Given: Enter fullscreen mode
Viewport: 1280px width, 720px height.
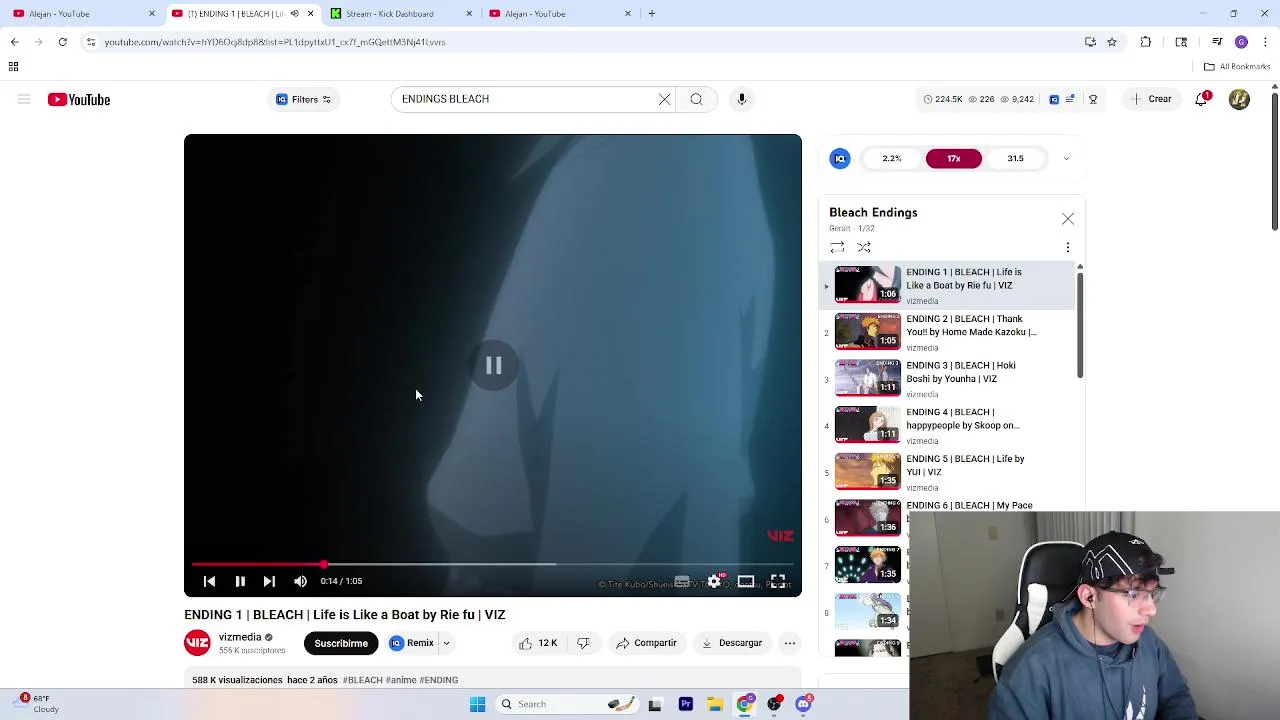Looking at the screenshot, I should (x=778, y=581).
